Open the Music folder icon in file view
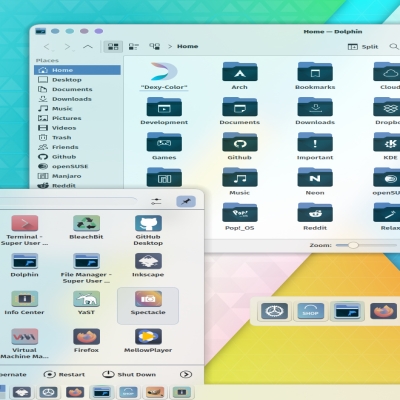400x400 pixels. coord(240,182)
